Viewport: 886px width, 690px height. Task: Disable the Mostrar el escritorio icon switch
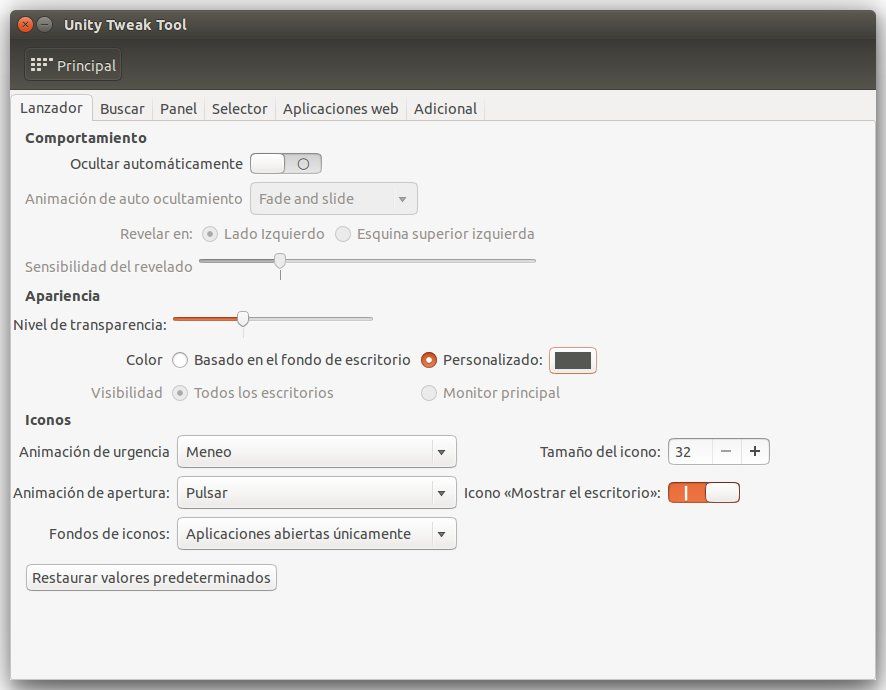coord(704,493)
